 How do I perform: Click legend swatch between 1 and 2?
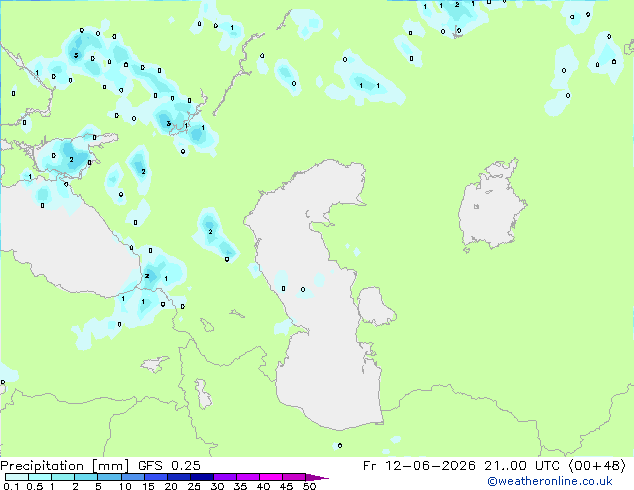(63, 477)
